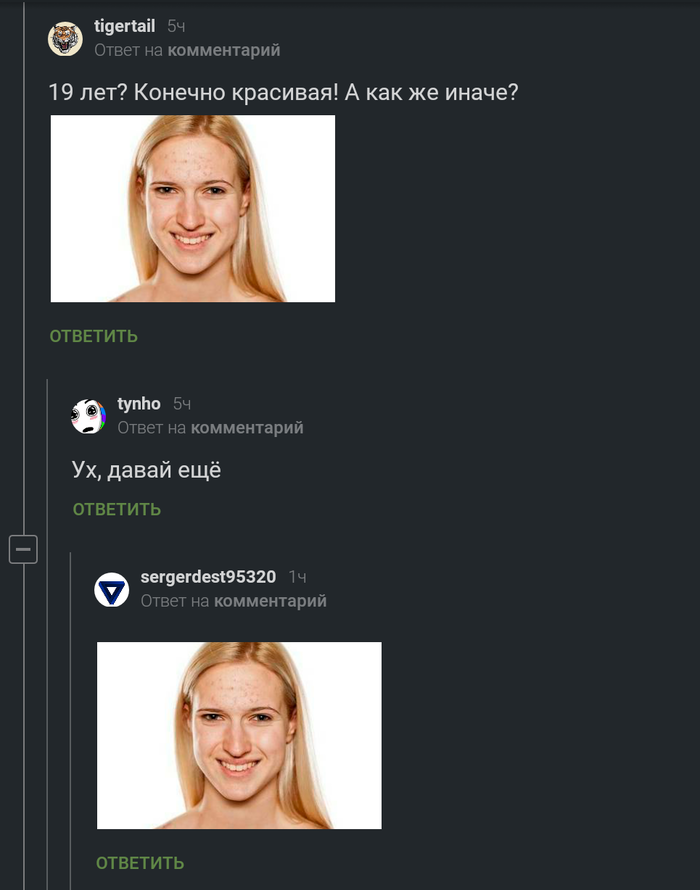This screenshot has width=700, height=890.
Task: Click the 1ч timestamp next to sergerdest95320
Action: pos(297,577)
